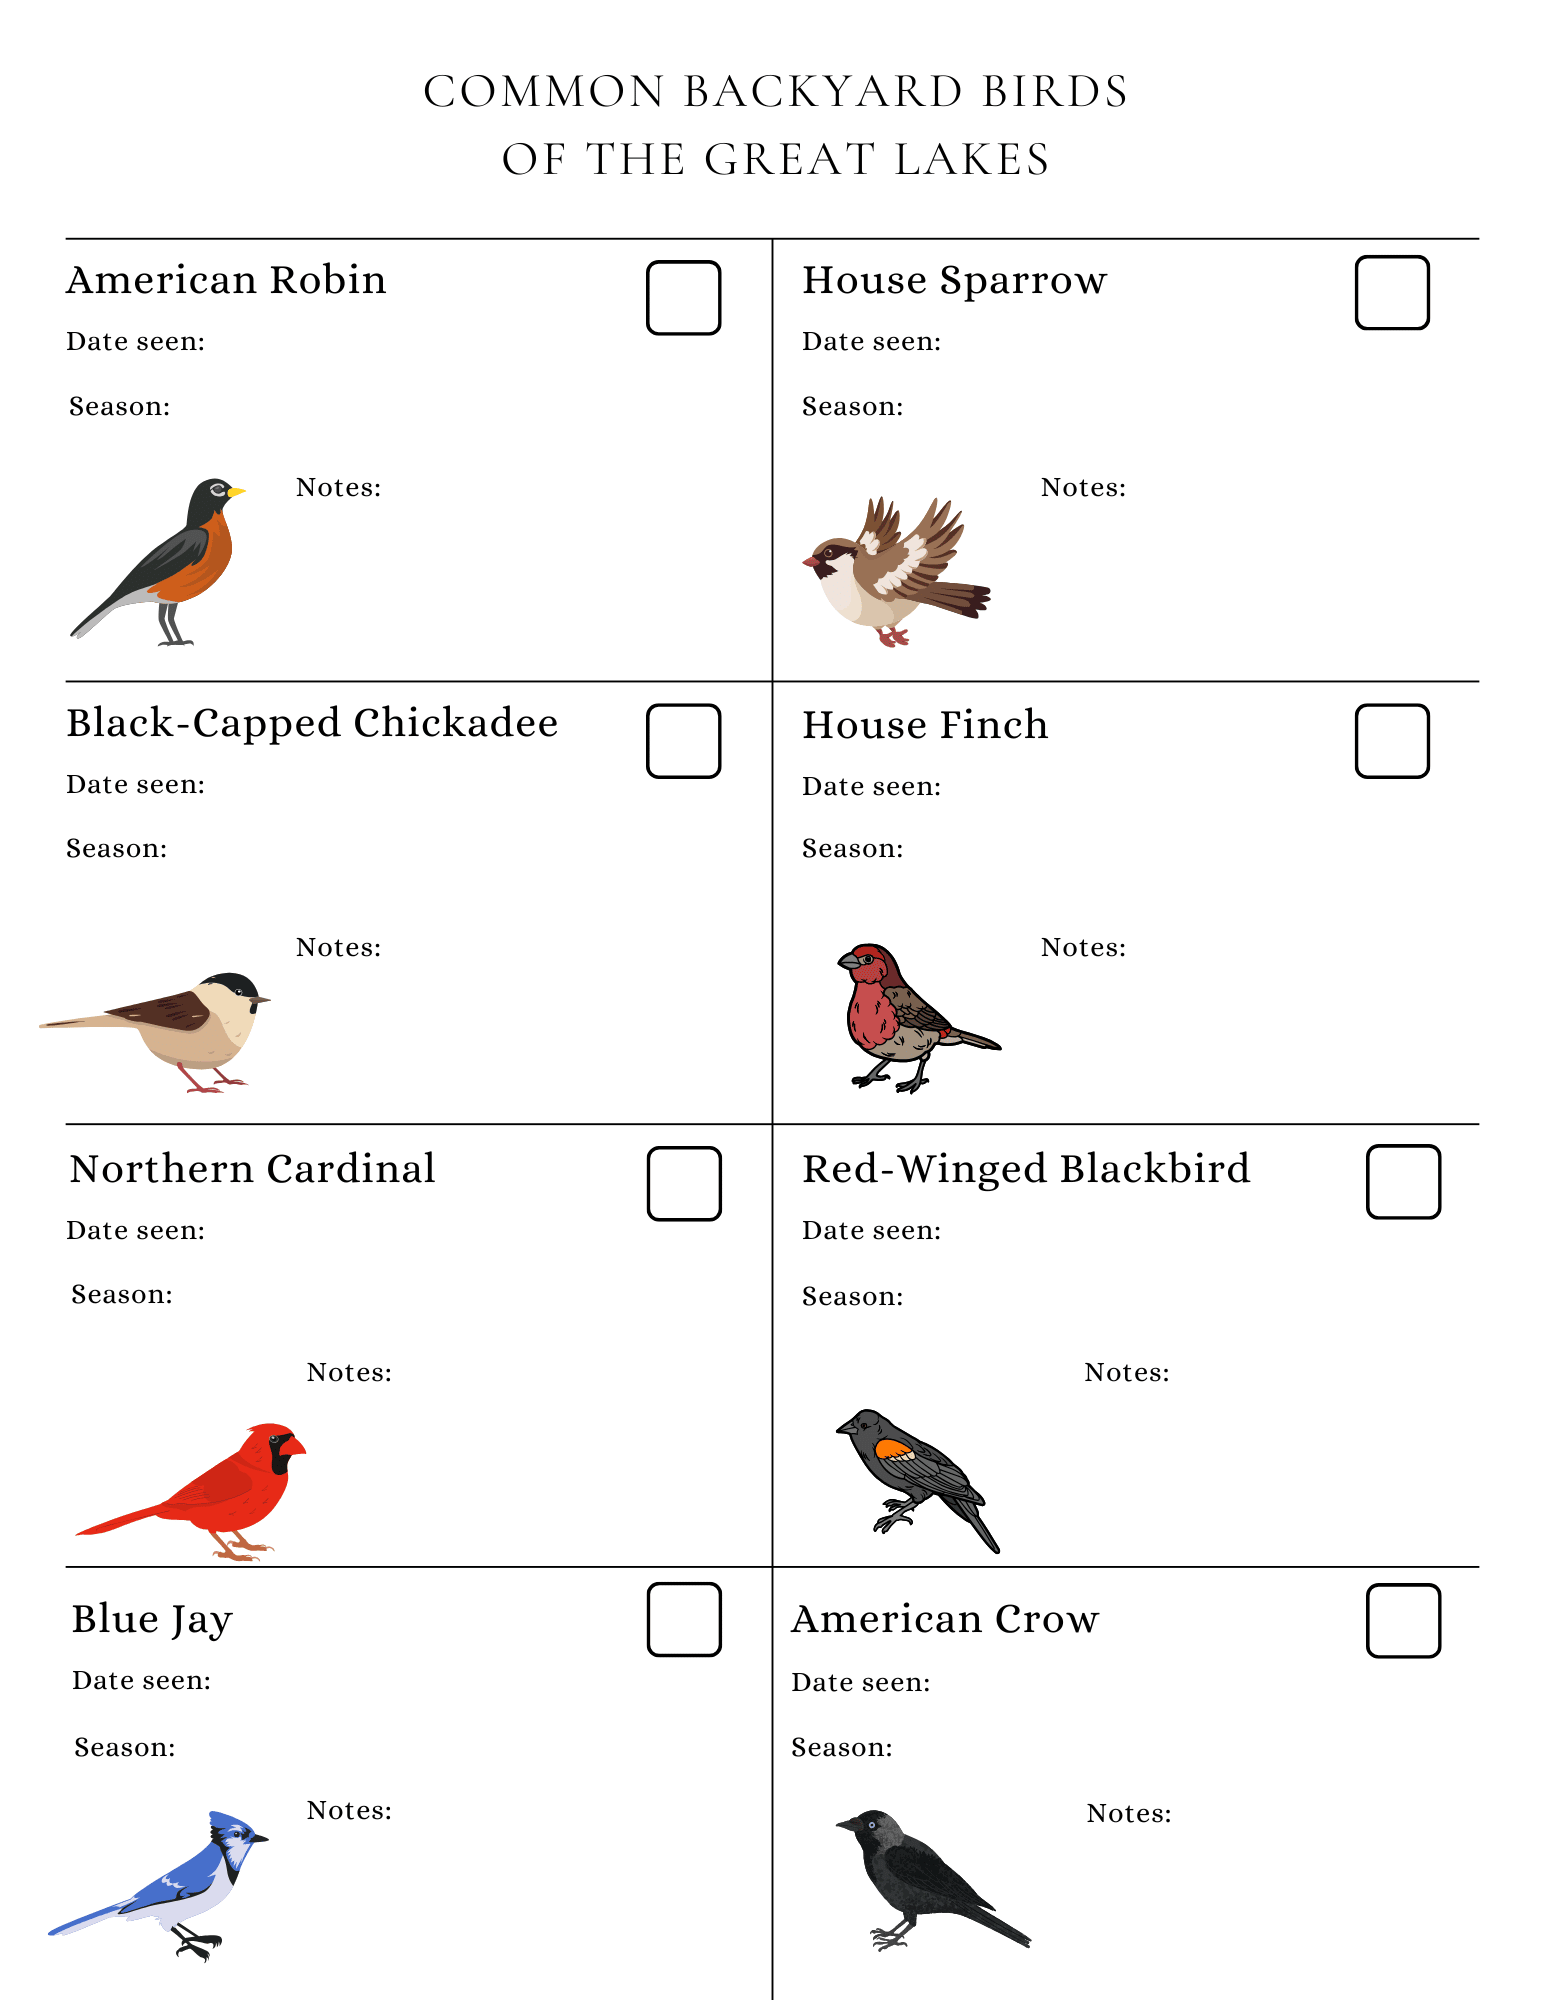Mark the Black-Capped Chickadee checkbox
1545x2000 pixels.
pos(683,741)
